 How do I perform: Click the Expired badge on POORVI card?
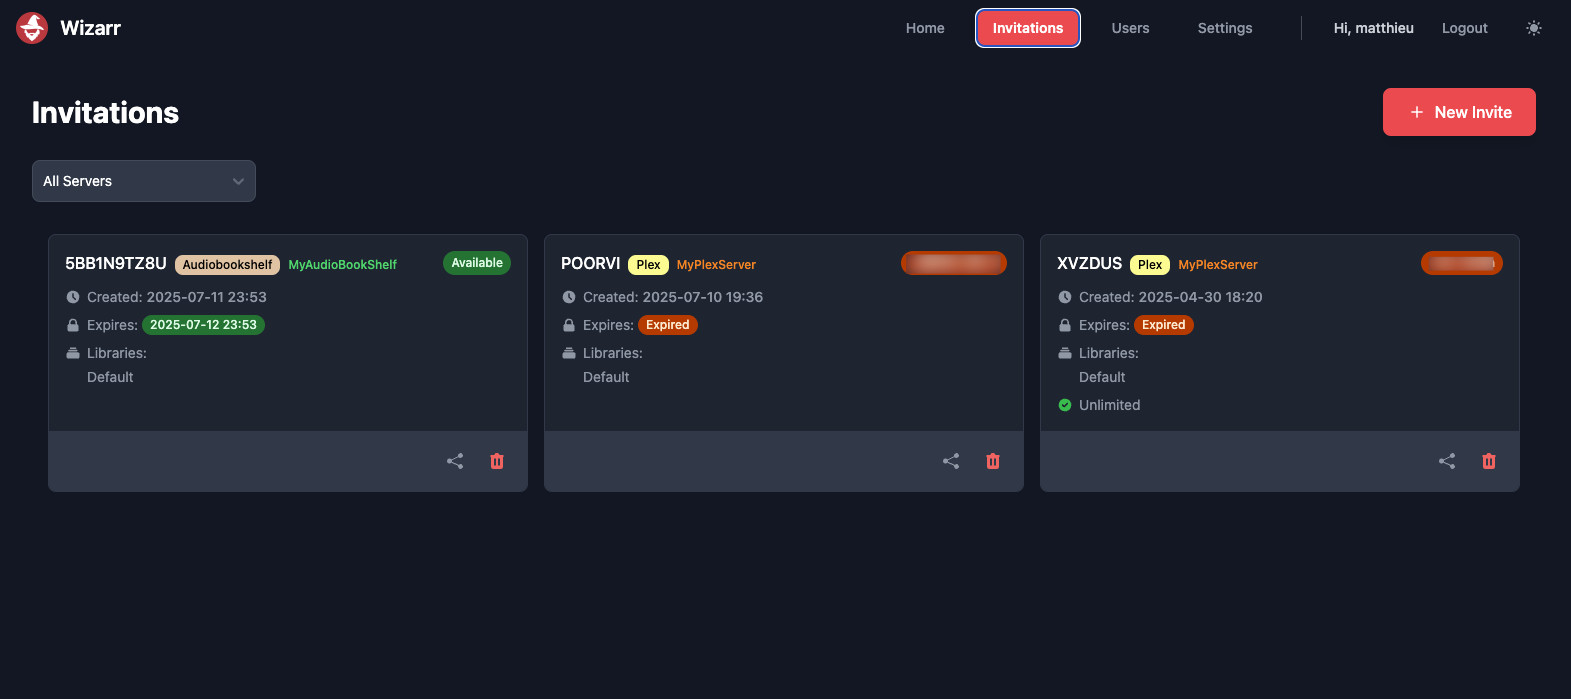[667, 325]
